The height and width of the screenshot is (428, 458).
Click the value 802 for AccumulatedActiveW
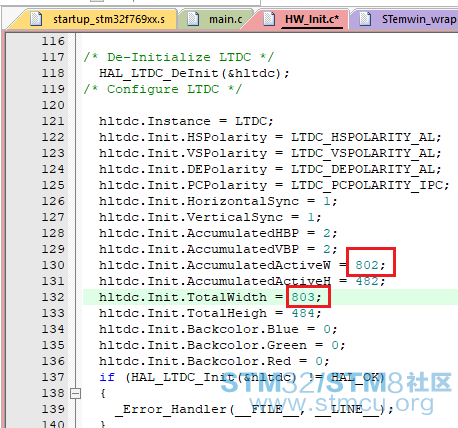pyautogui.click(x=367, y=265)
